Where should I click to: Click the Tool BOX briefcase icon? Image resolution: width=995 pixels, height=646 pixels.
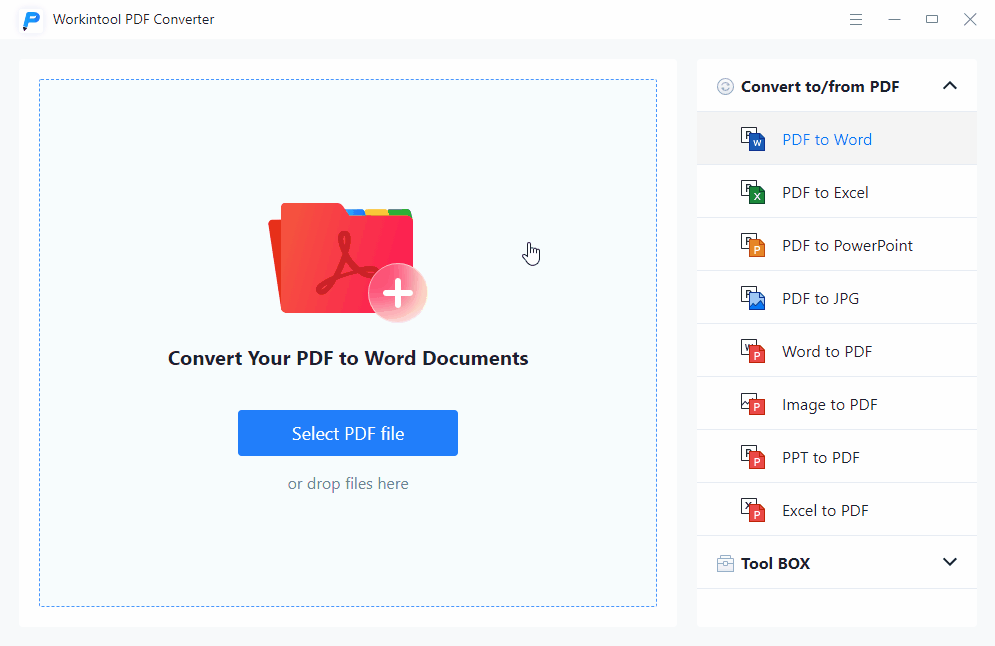(725, 564)
